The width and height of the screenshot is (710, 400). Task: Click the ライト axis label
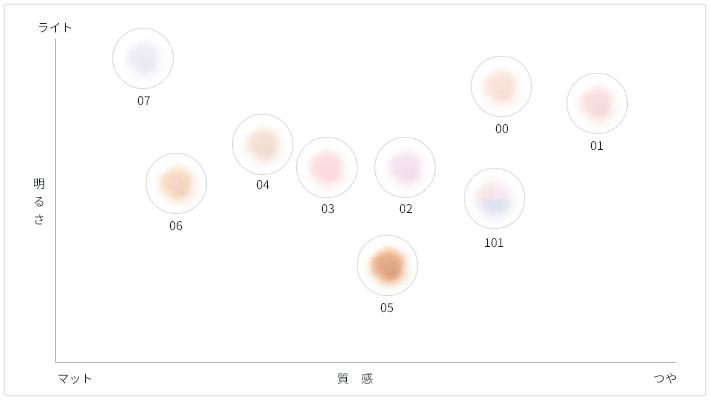coord(55,27)
